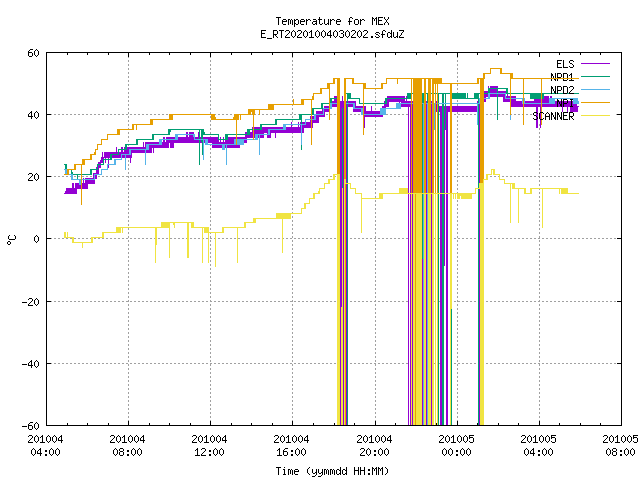Select the filename E_RT20201004030202.sfduZ
640x480 pixels.
[x=332, y=34]
